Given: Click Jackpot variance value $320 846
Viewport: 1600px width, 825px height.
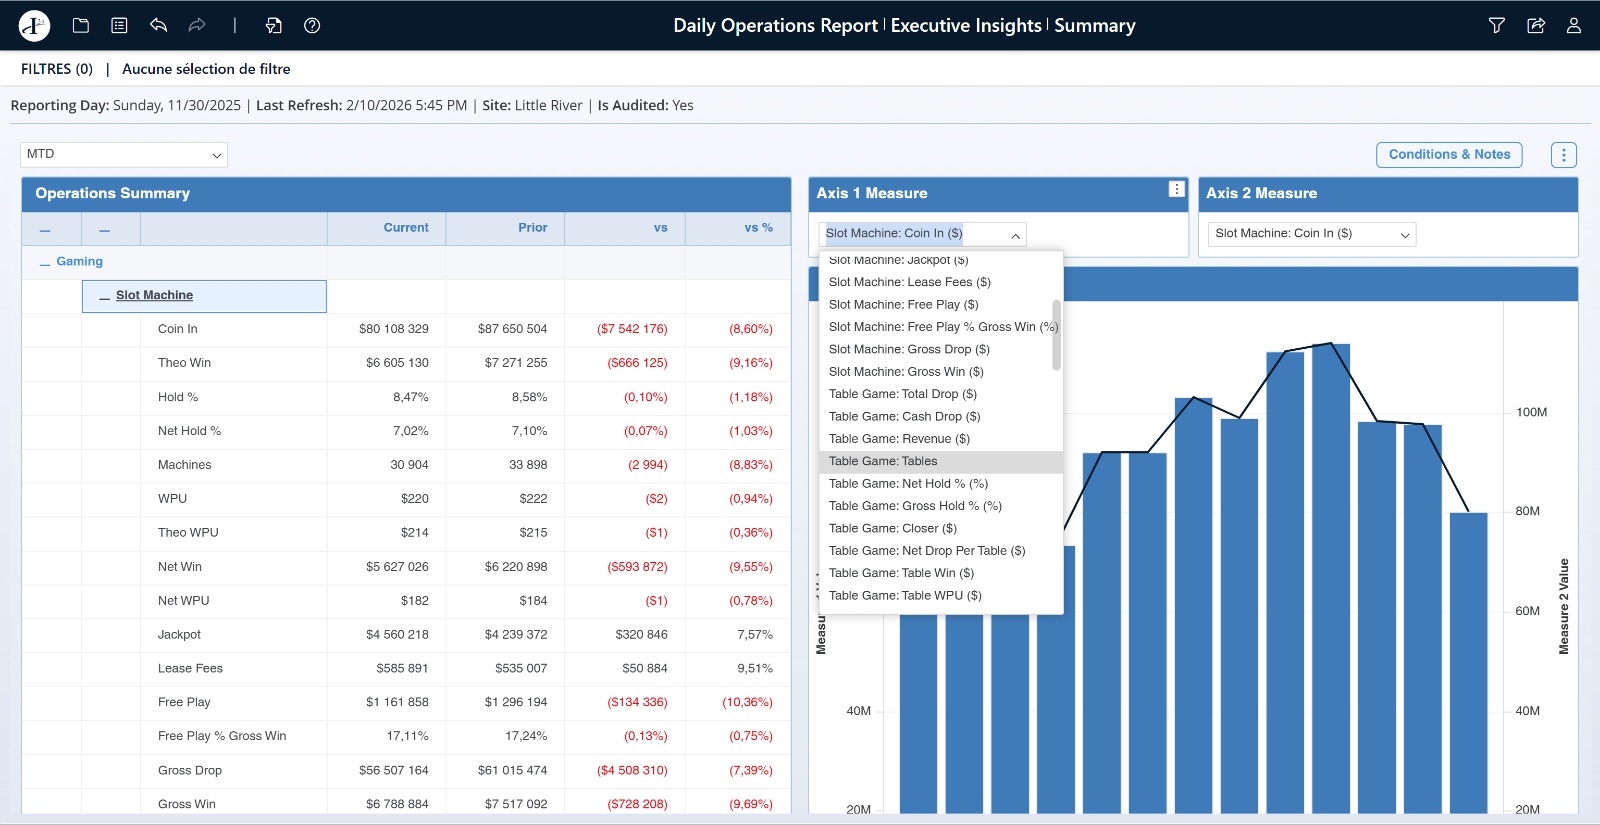Looking at the screenshot, I should click(641, 635).
